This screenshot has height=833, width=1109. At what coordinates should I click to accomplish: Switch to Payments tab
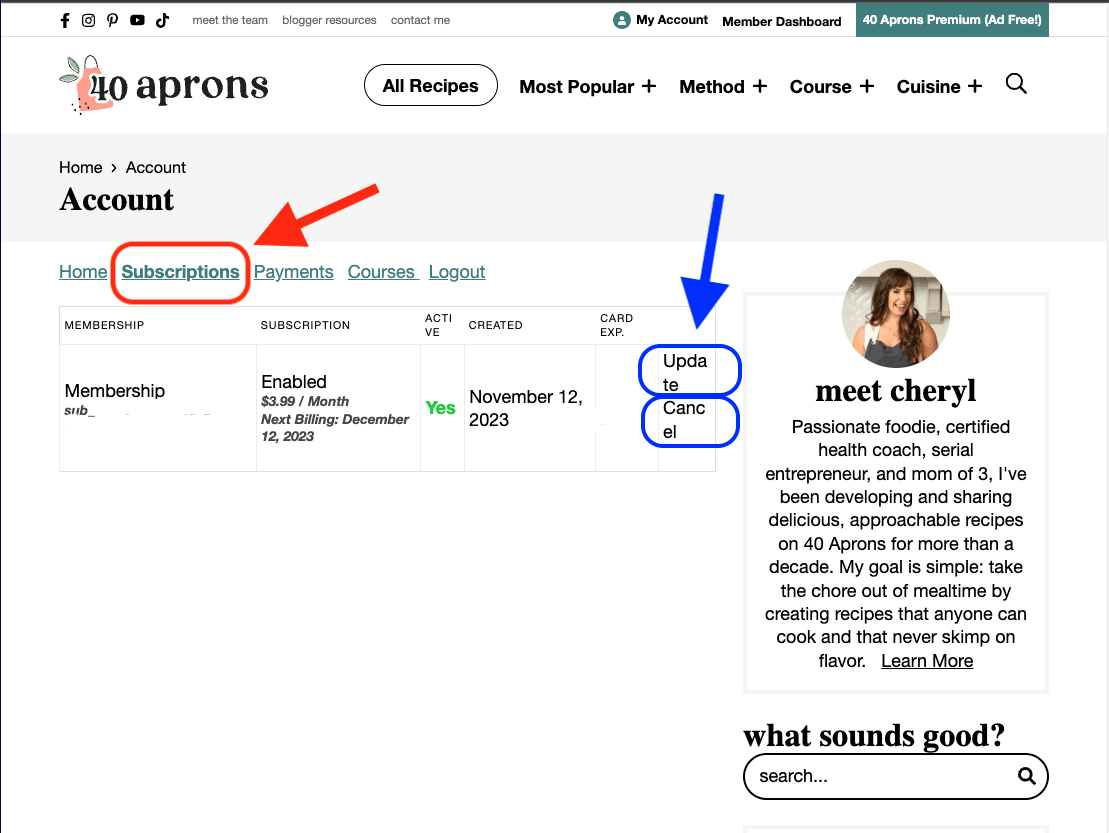[294, 272]
